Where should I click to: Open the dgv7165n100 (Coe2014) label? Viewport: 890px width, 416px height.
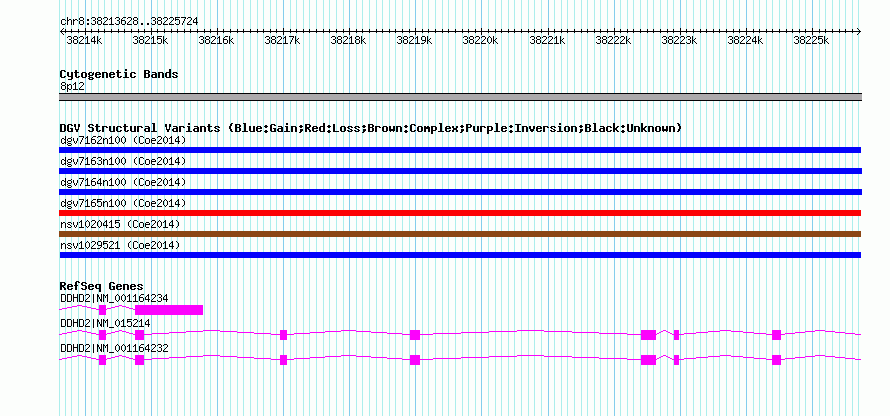click(123, 203)
